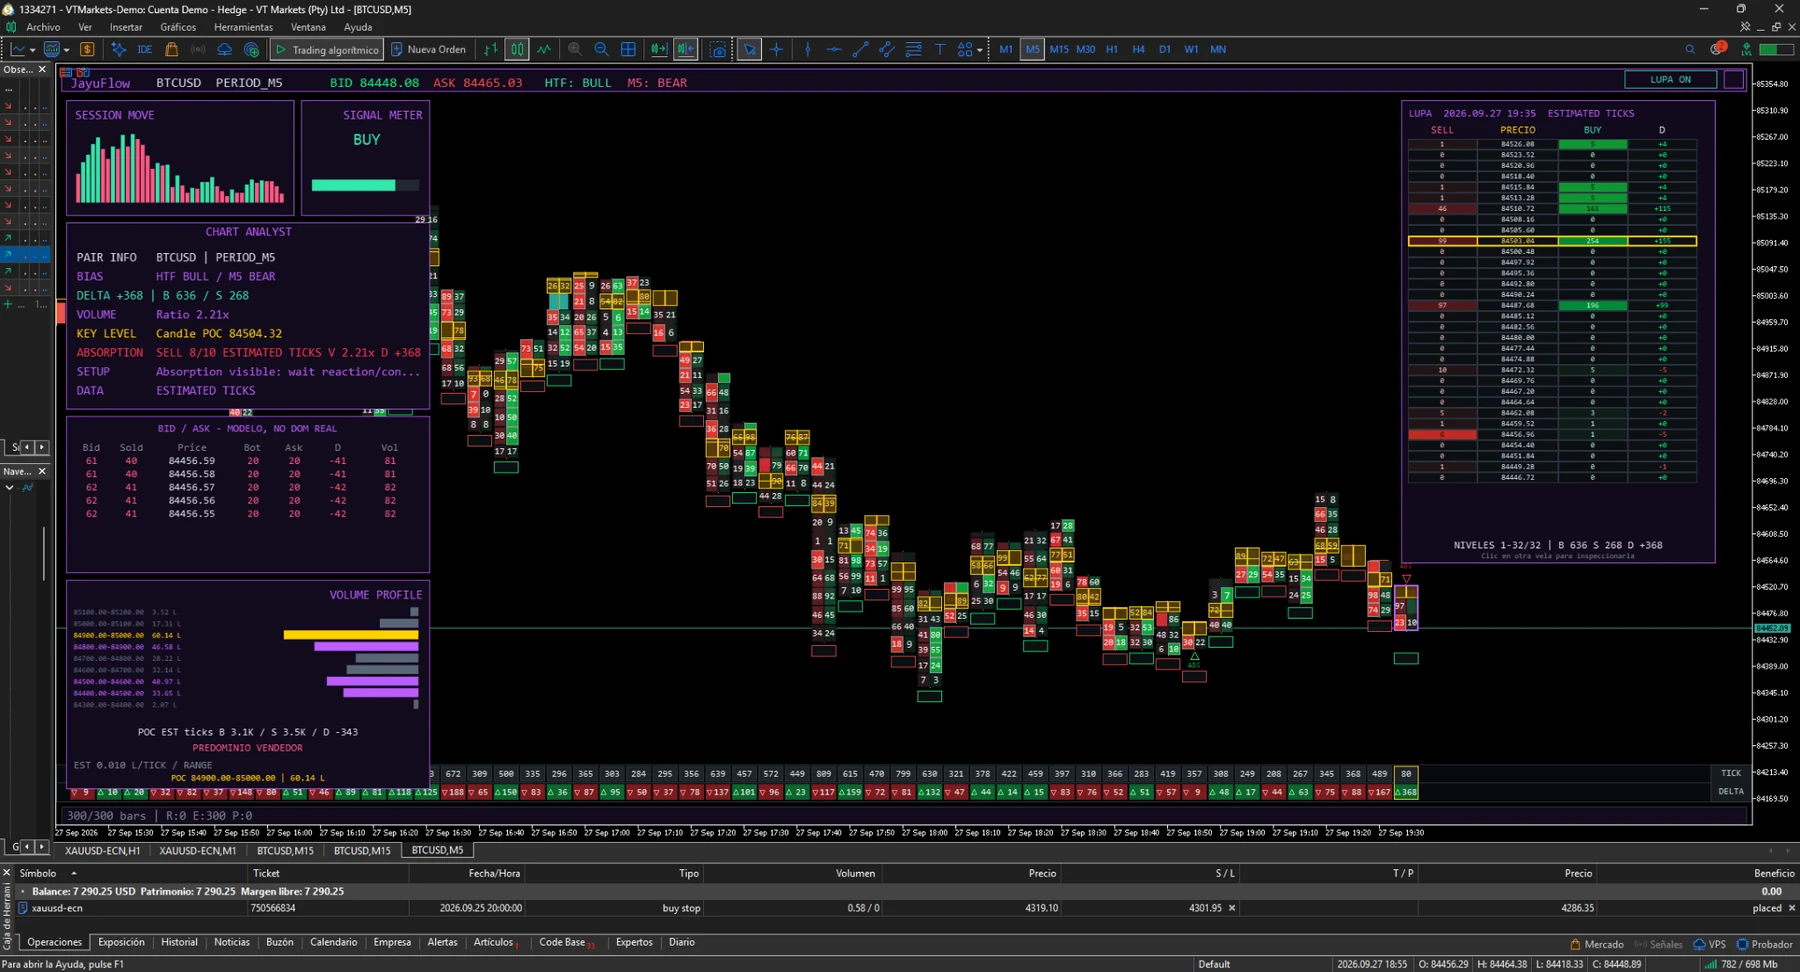Click the Mercado link in status bar
The width and height of the screenshot is (1800, 972).
[1597, 944]
